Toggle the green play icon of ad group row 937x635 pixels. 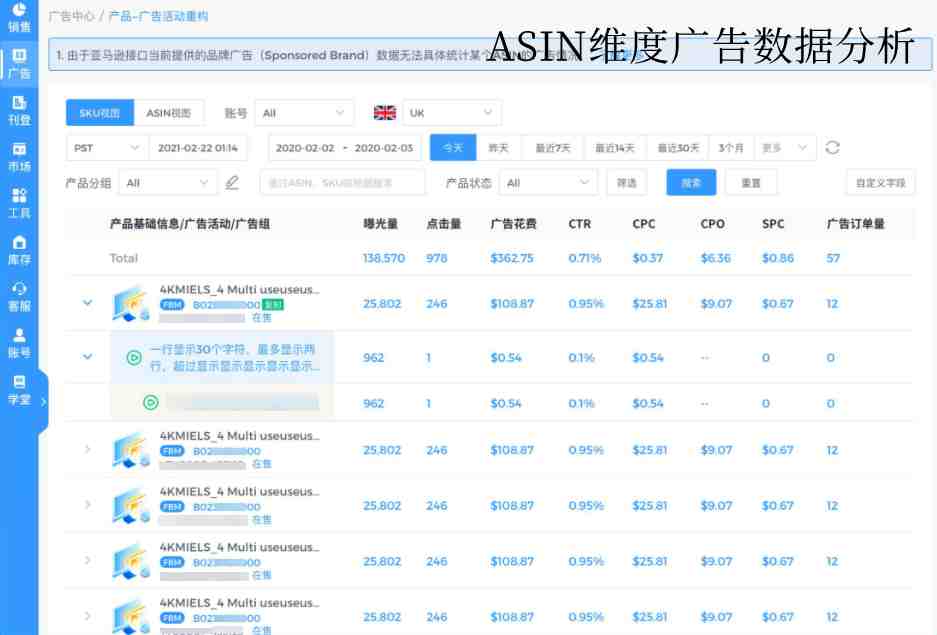[x=150, y=403]
